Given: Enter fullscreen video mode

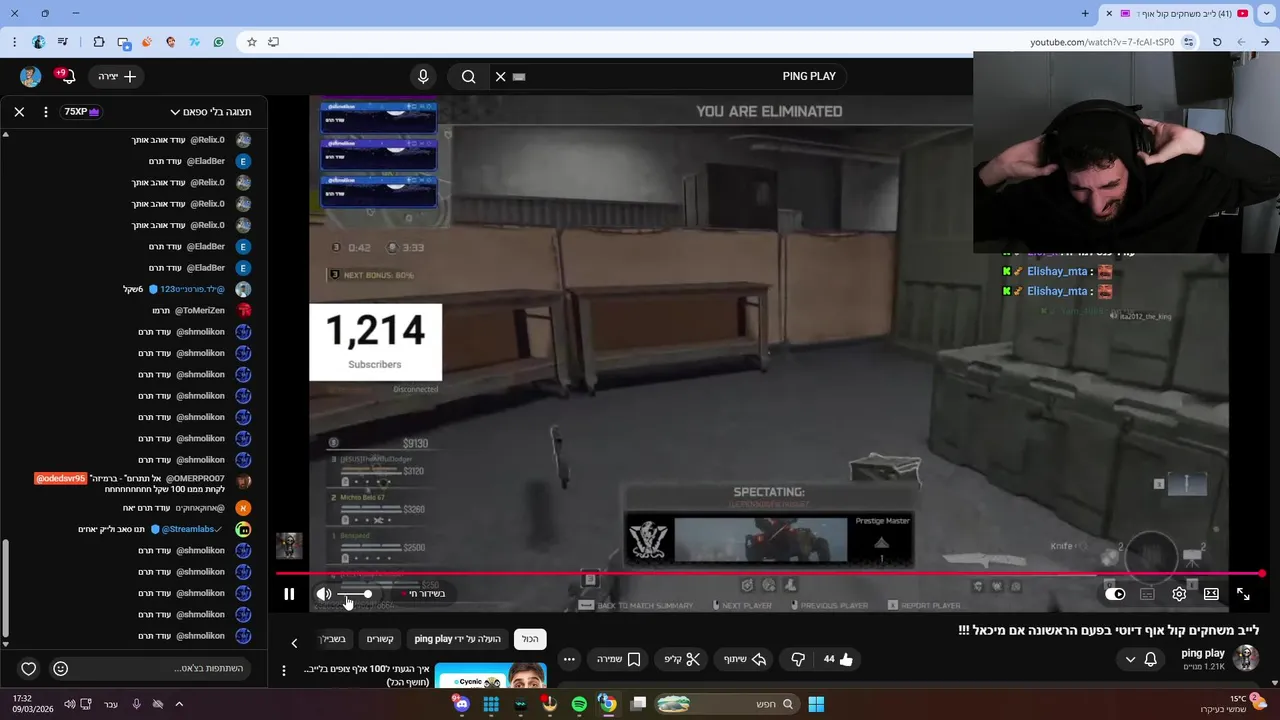Looking at the screenshot, I should 1243,594.
